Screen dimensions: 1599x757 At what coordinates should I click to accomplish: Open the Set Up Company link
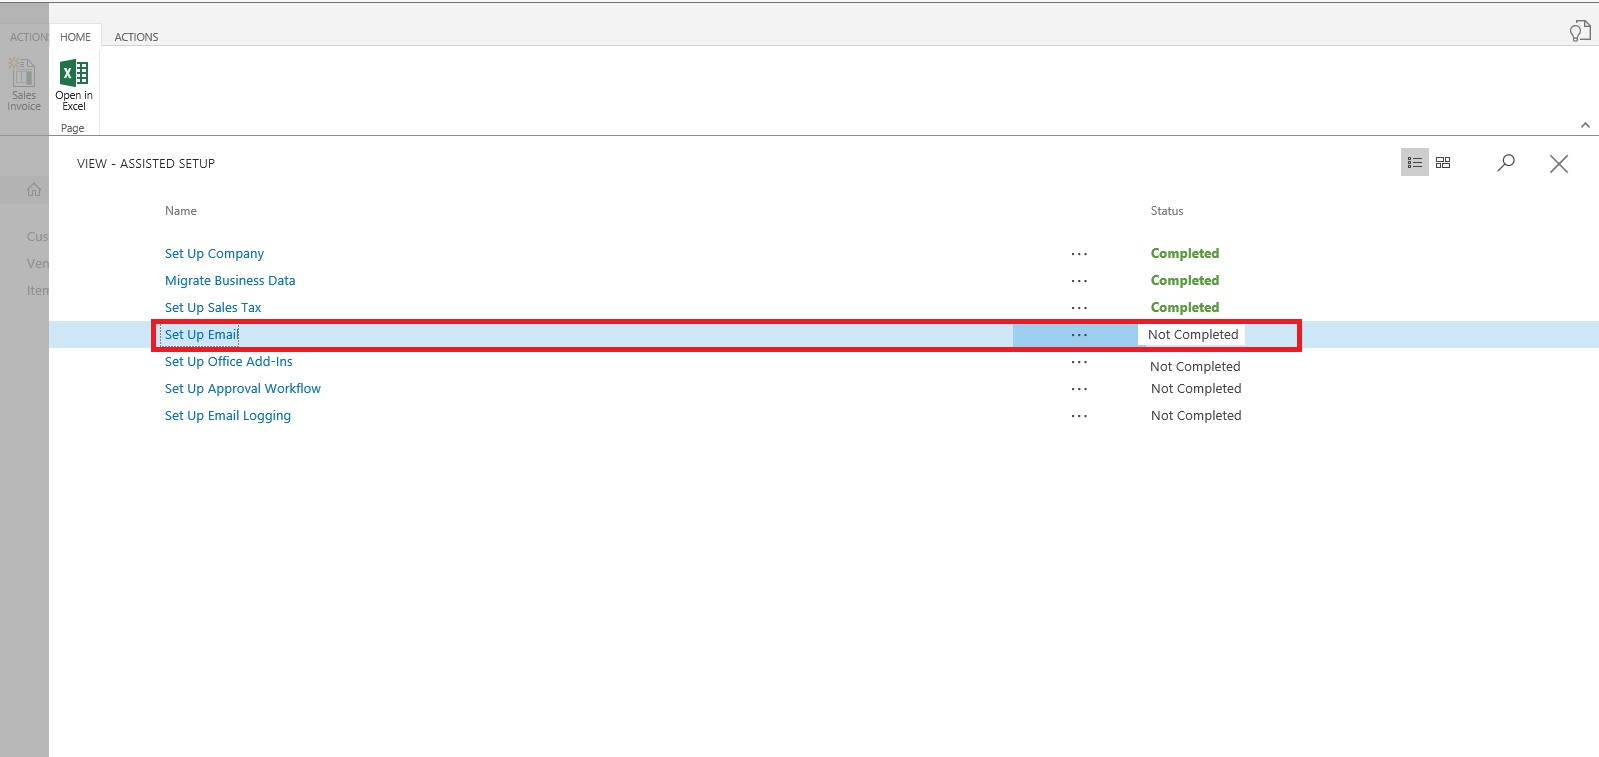pyautogui.click(x=214, y=254)
